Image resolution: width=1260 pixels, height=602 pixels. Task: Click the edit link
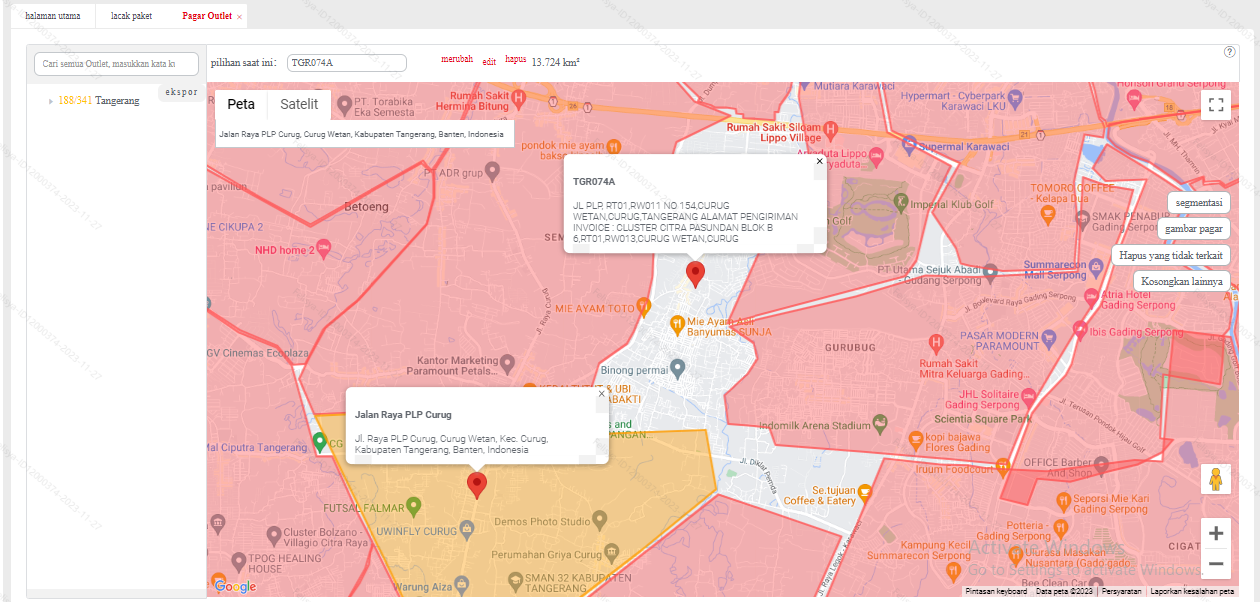(x=489, y=62)
